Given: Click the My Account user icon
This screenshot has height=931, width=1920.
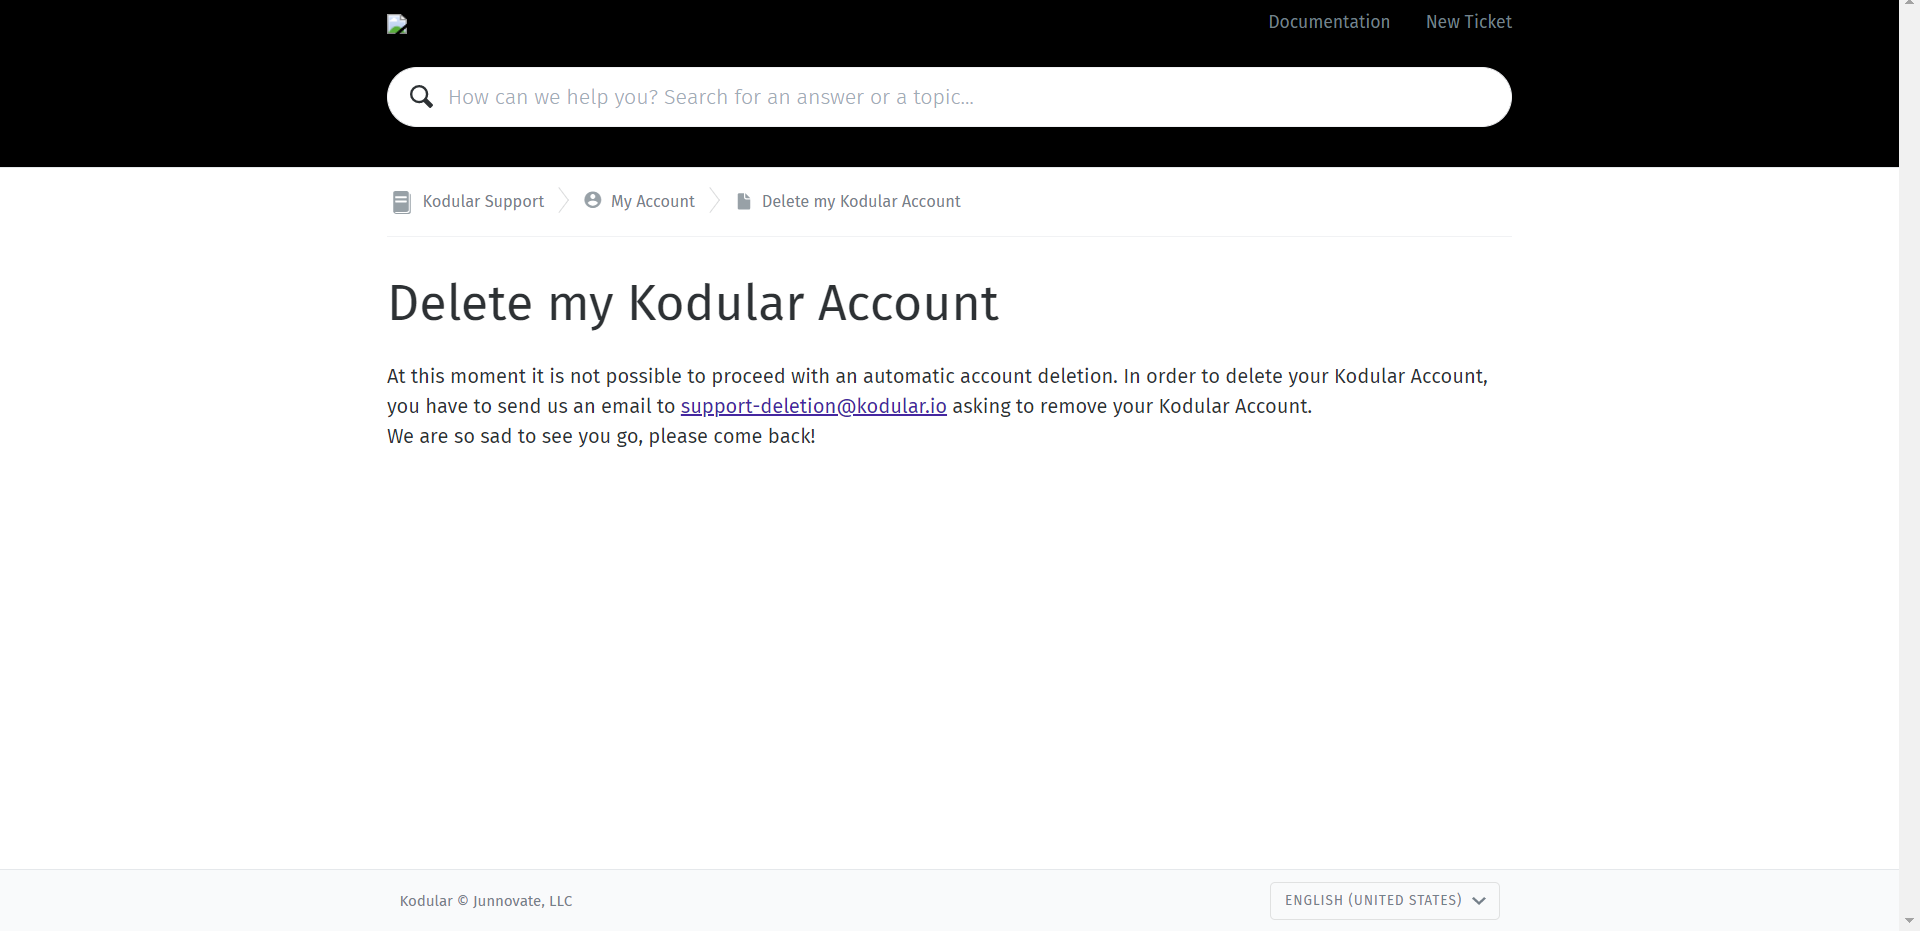Looking at the screenshot, I should [593, 200].
